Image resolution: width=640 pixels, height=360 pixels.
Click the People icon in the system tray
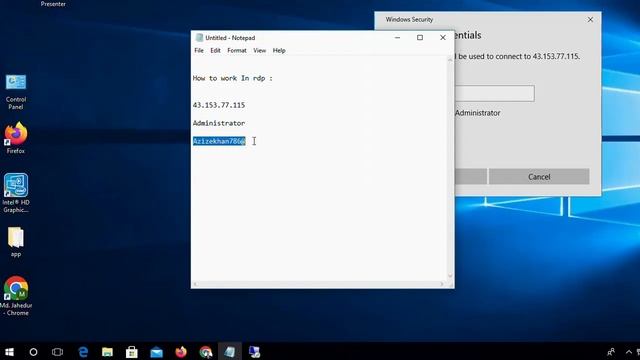(611, 352)
